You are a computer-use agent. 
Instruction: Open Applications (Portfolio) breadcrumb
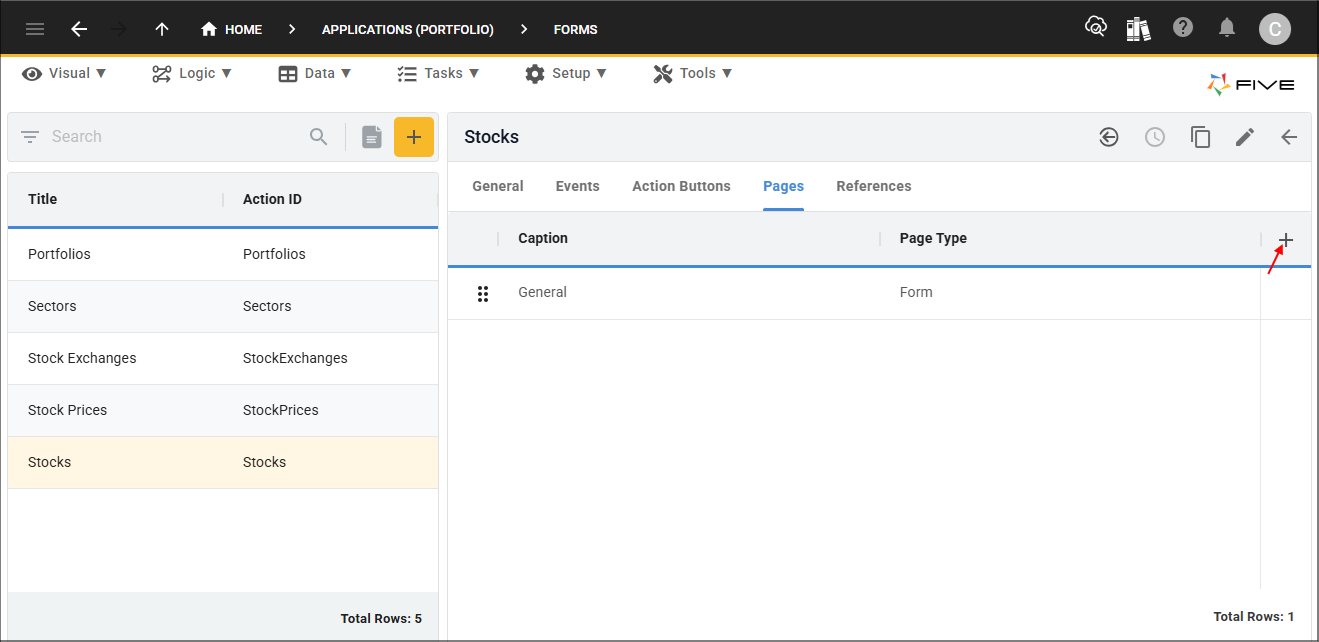pos(408,29)
